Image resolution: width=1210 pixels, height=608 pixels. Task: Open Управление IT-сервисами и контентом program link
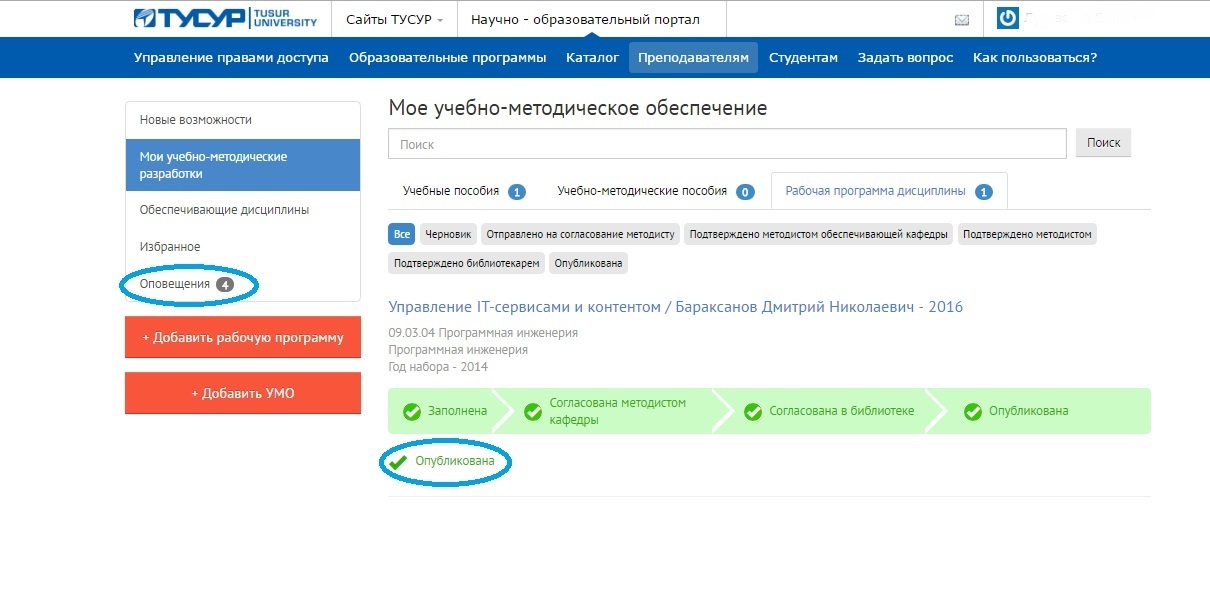tap(675, 307)
